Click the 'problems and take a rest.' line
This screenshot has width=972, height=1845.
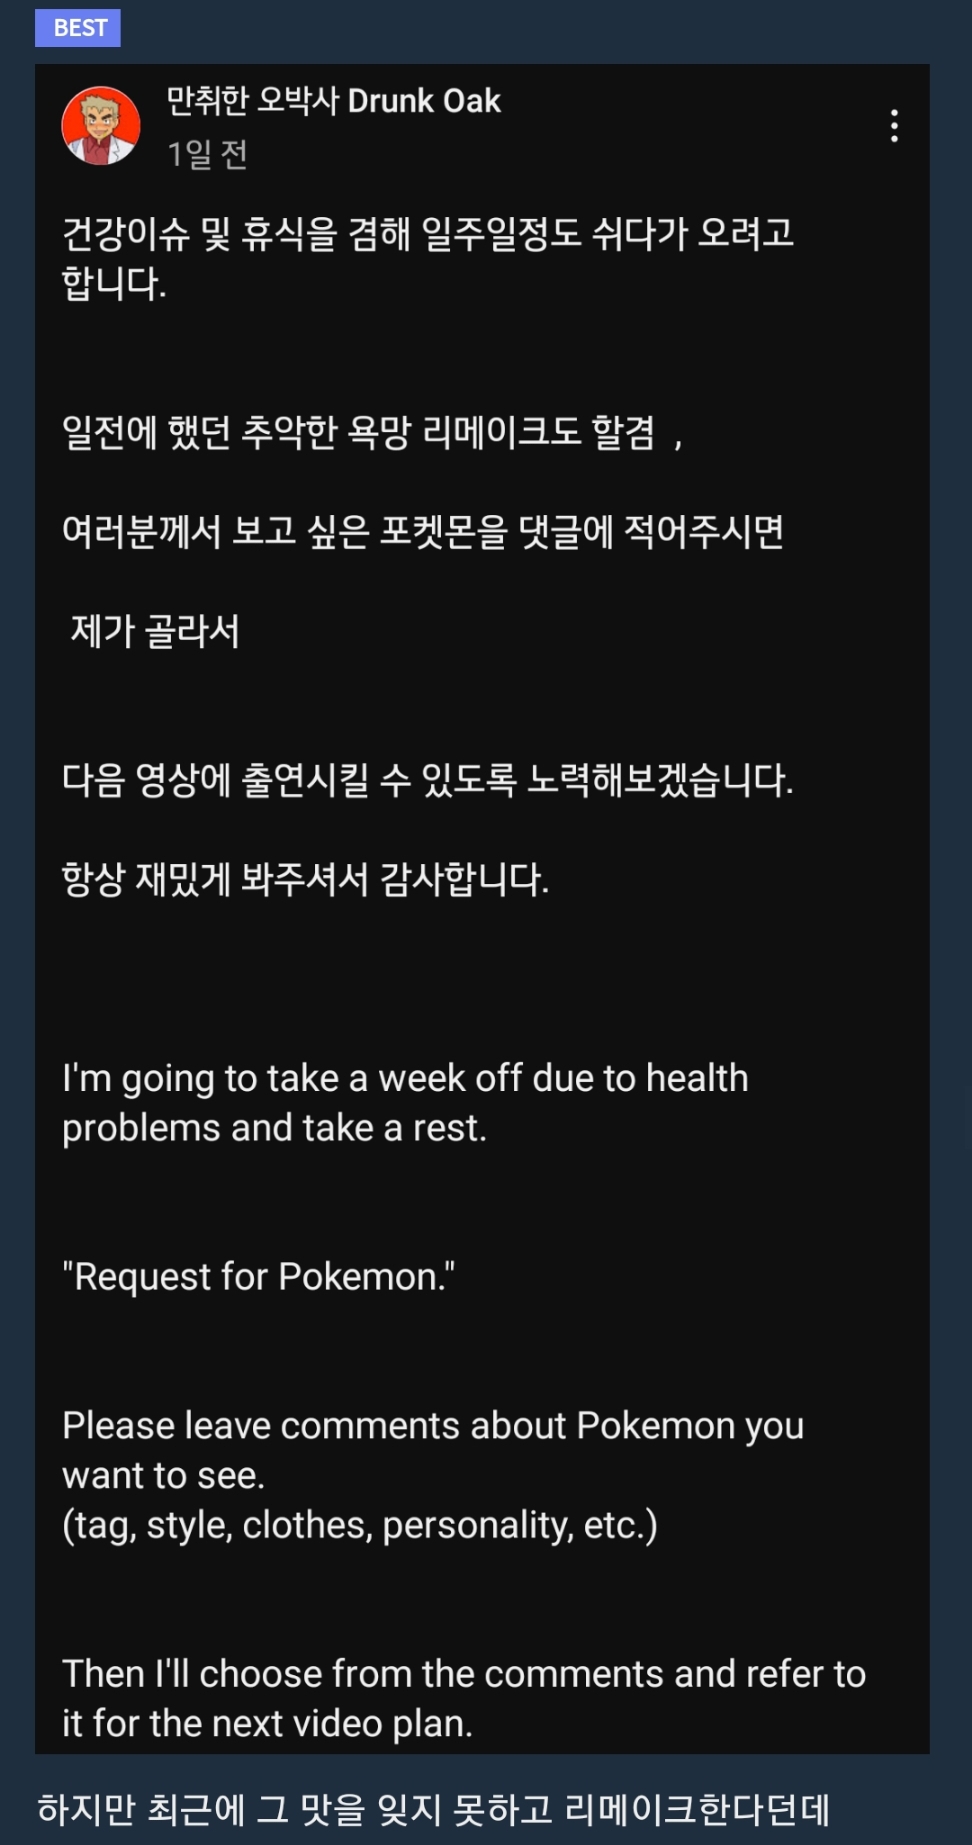coord(274,1128)
